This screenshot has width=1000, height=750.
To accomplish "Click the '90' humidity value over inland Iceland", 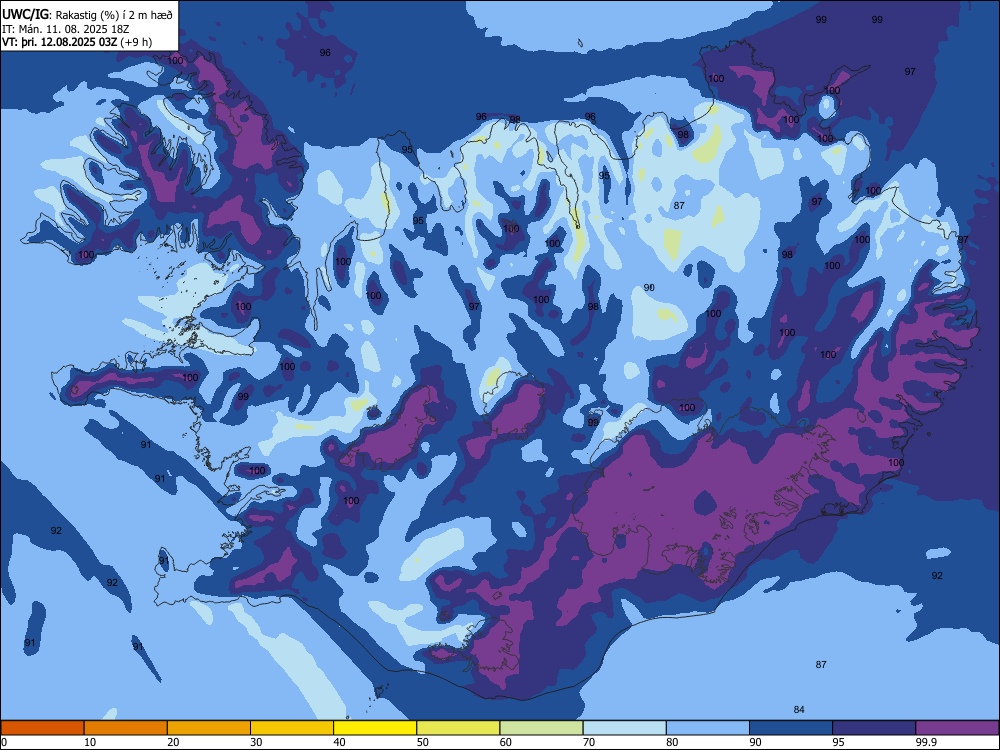I will tap(649, 288).
